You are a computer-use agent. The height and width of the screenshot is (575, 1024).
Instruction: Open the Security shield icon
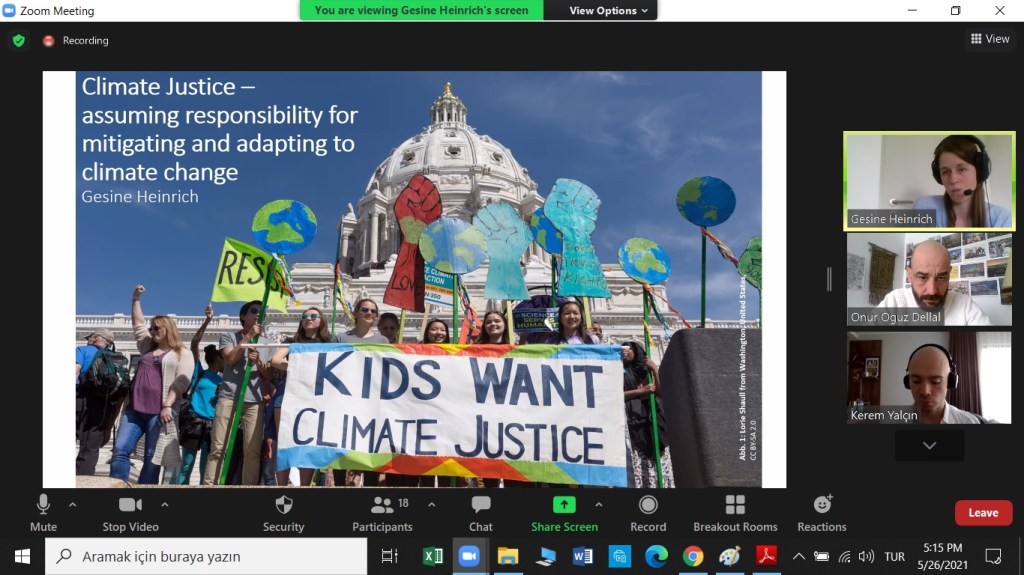pos(283,505)
